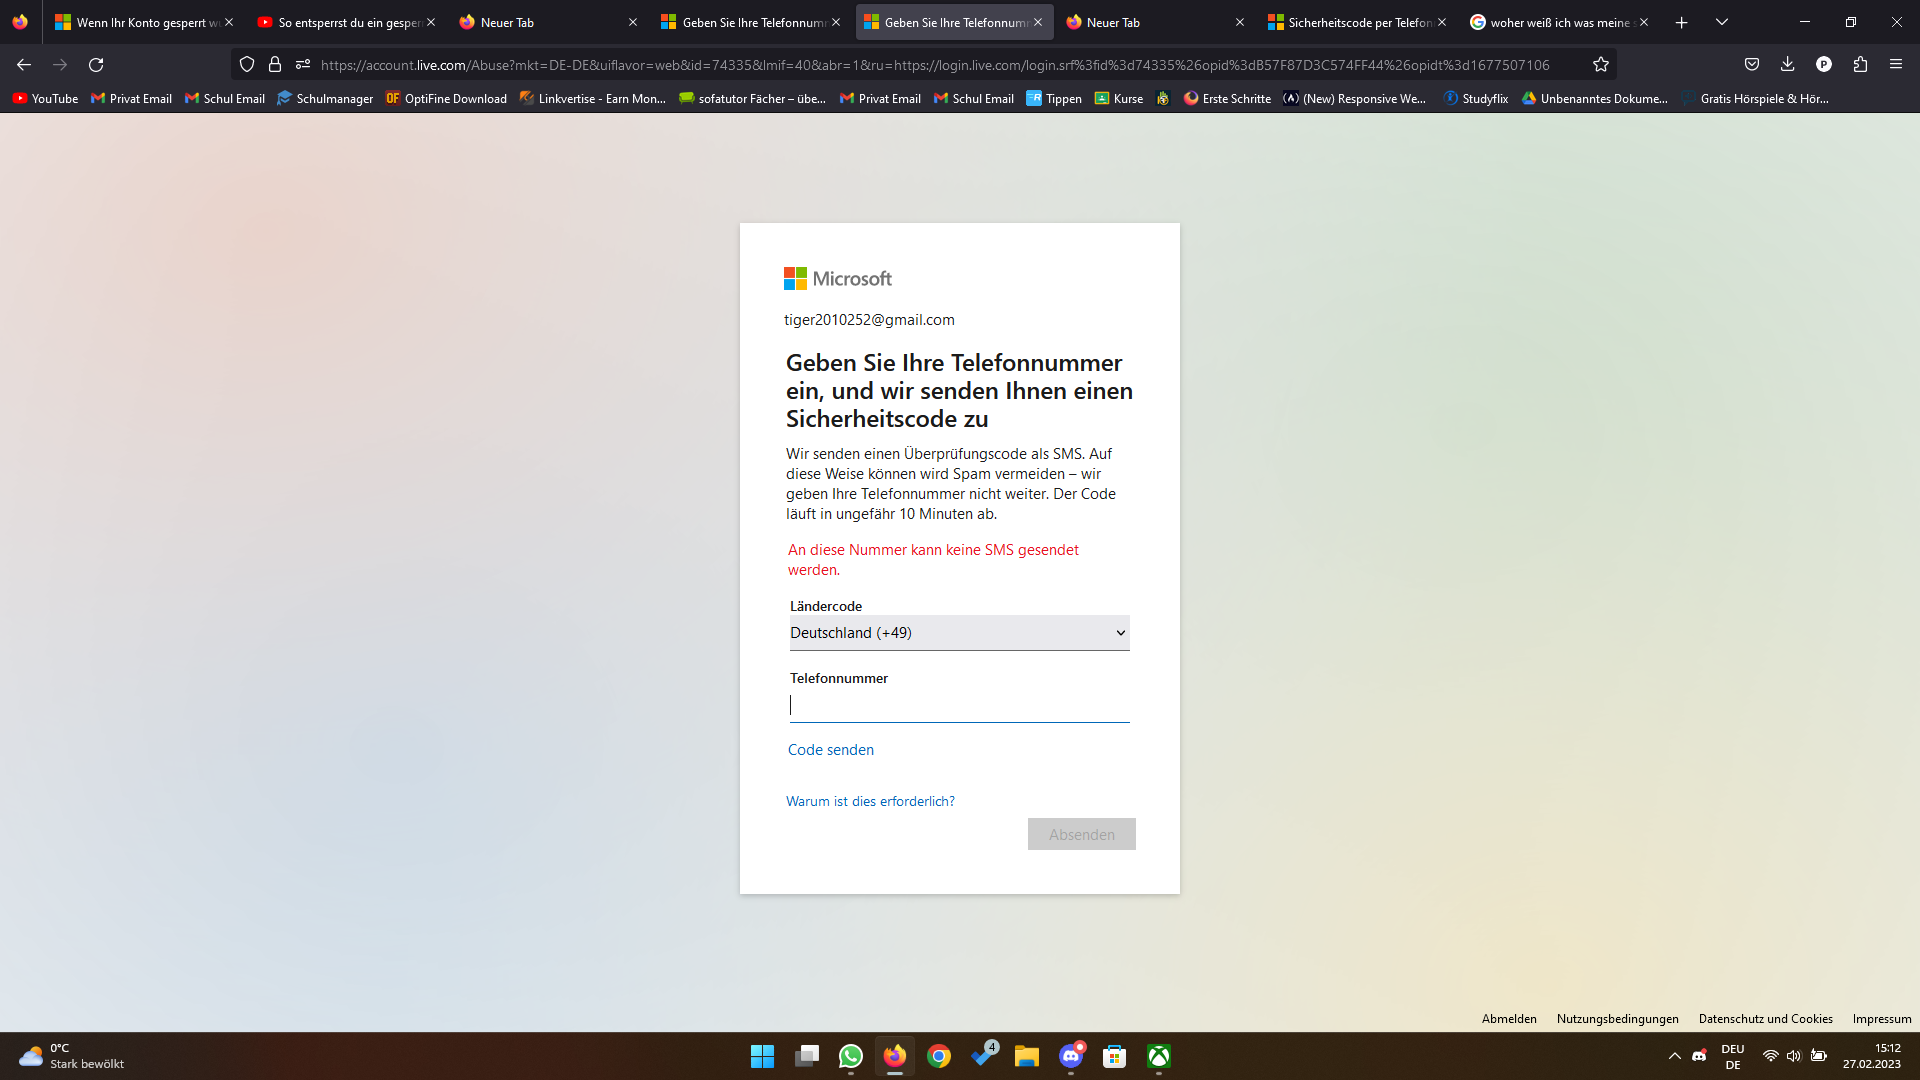The width and height of the screenshot is (1920, 1080).
Task: Open Warum ist dies erforderlich? link
Action: 870,801
